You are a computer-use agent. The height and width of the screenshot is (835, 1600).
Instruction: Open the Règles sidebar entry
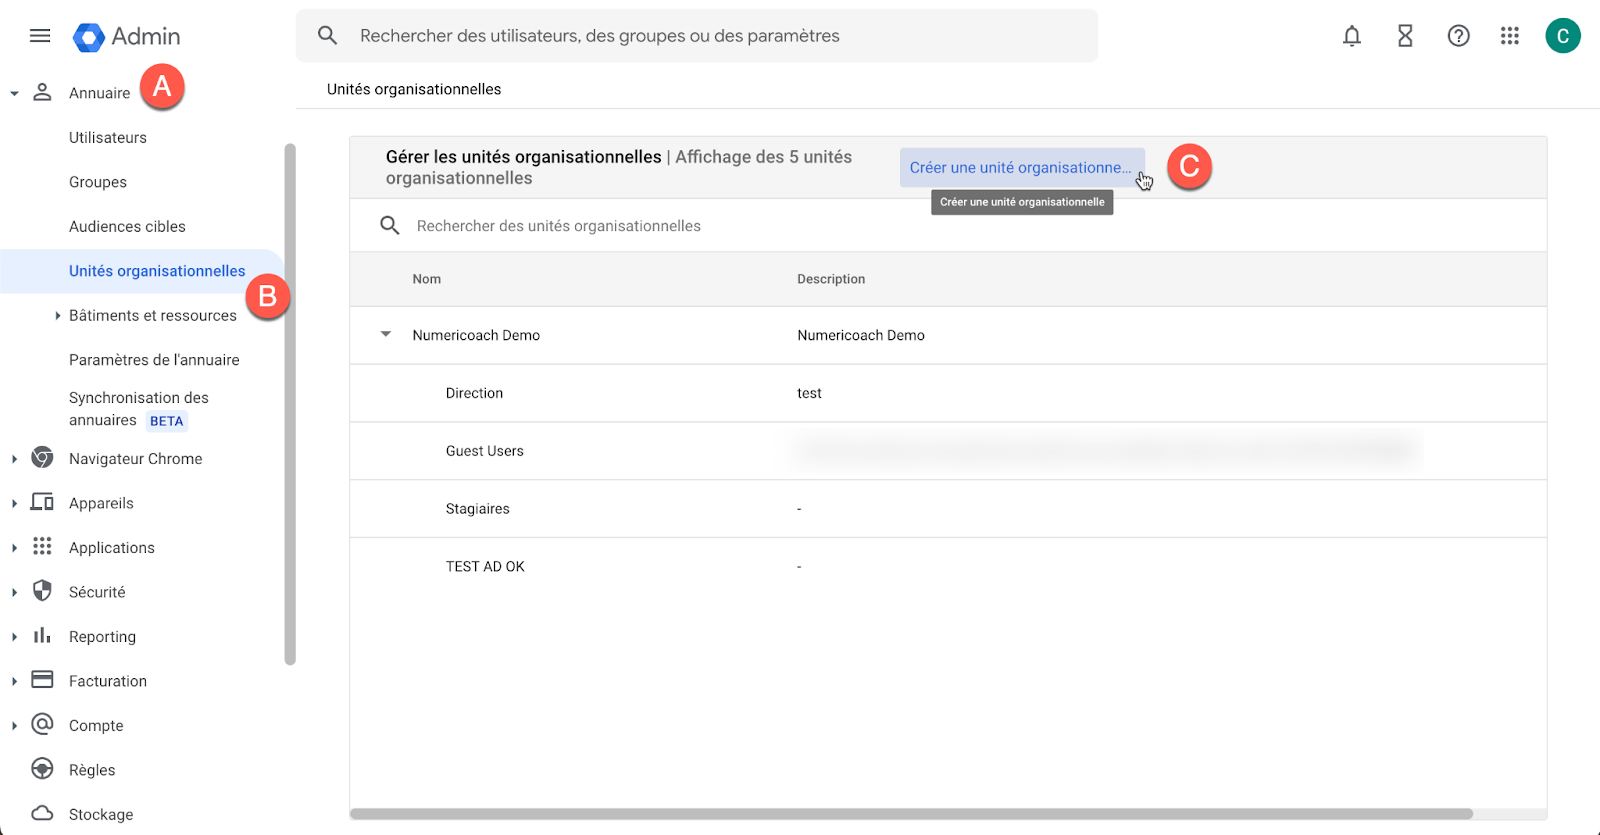pyautogui.click(x=92, y=770)
